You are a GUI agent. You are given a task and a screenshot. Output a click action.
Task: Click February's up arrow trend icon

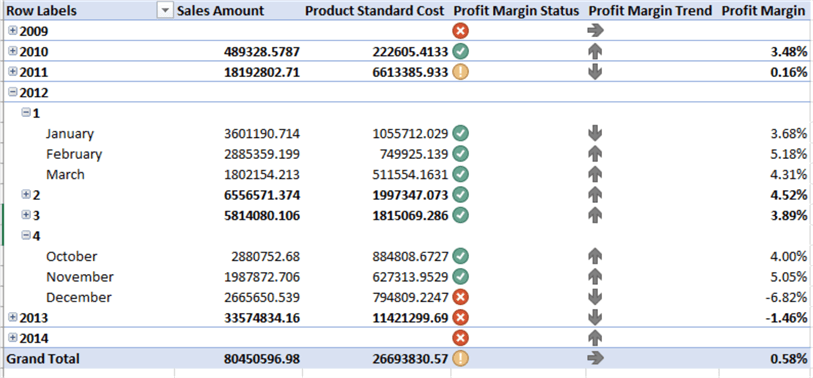(595, 154)
